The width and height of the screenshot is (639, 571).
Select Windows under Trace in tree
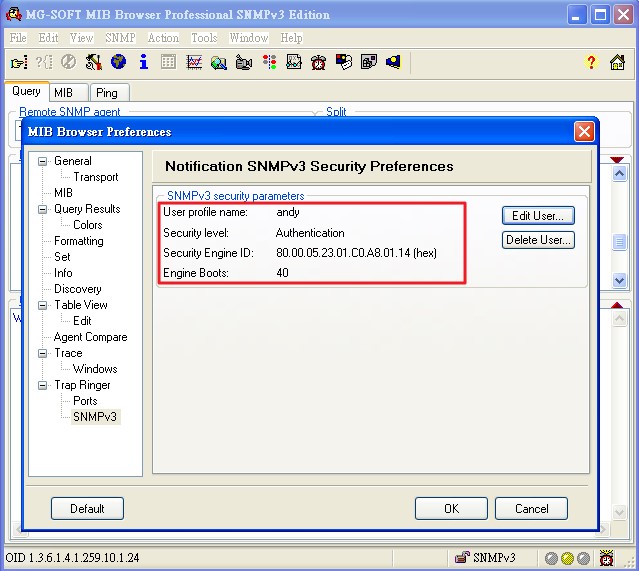[x=95, y=369]
